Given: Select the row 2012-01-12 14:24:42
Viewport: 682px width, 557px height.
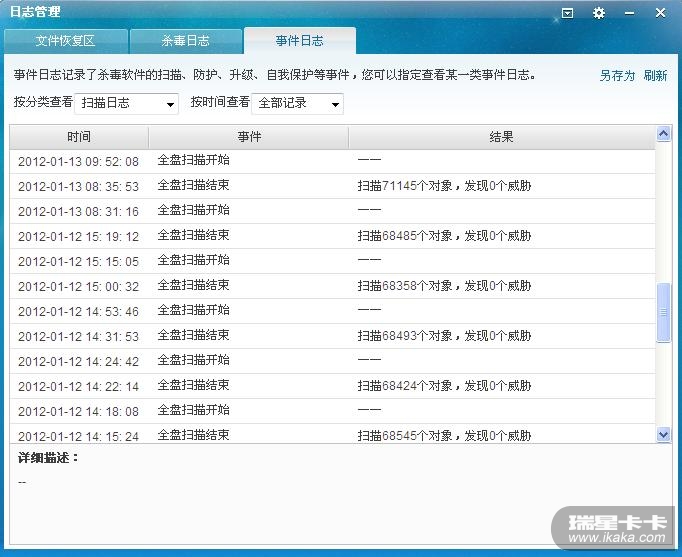Looking at the screenshot, I should click(332, 361).
